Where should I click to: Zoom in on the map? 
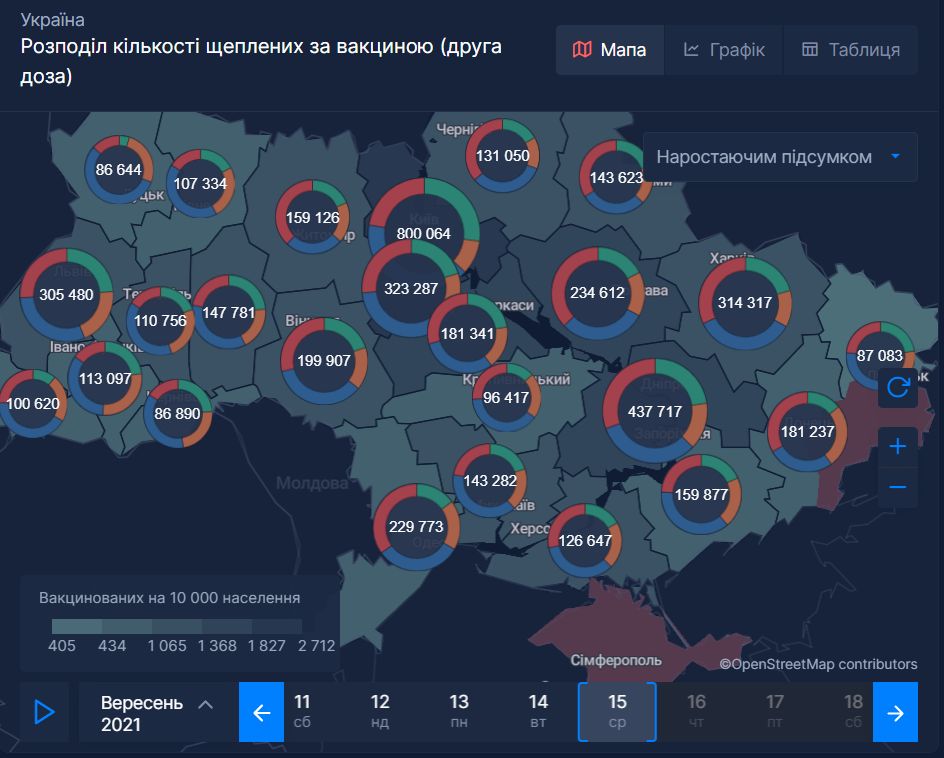click(897, 446)
